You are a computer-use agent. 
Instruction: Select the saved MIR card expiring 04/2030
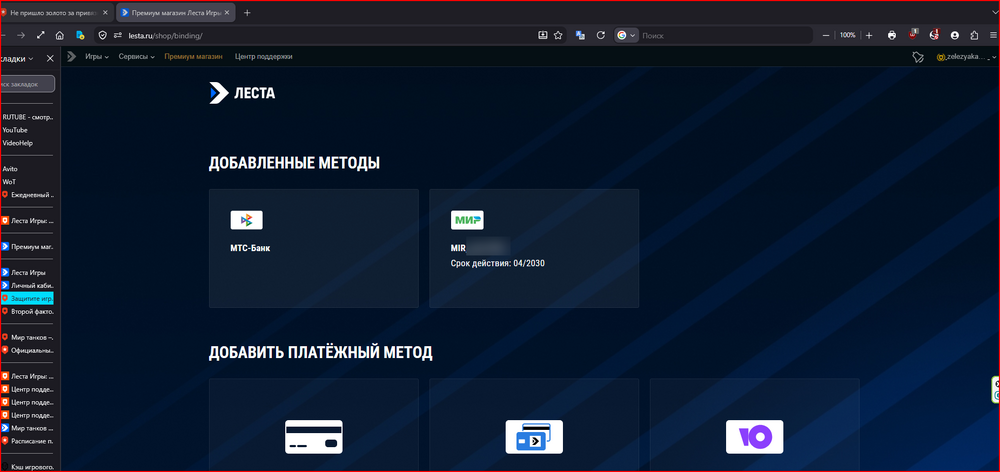[534, 248]
